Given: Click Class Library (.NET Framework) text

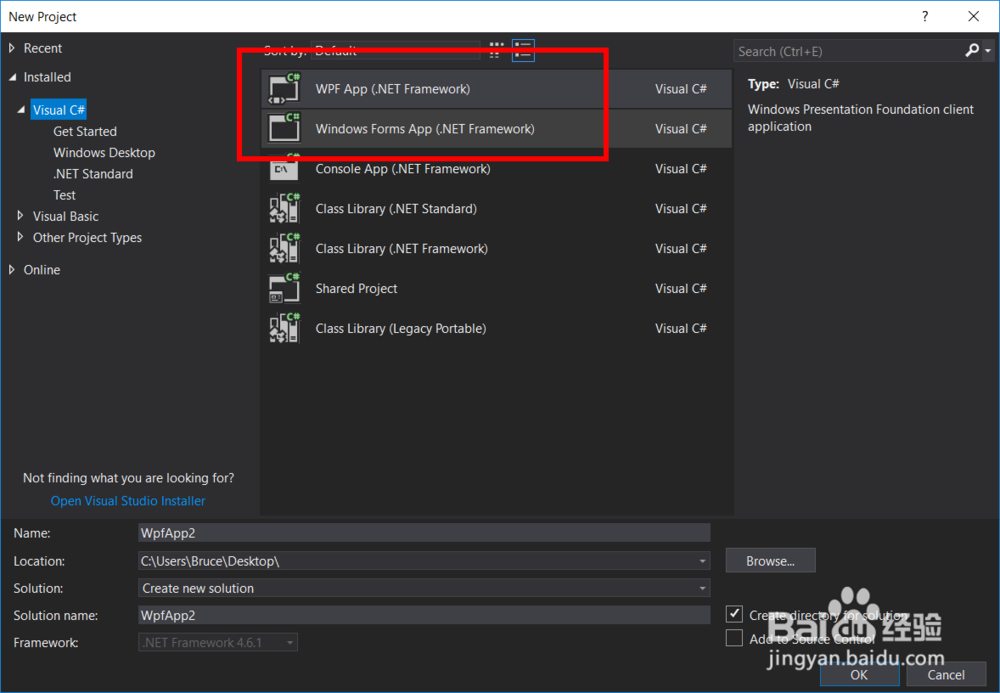Looking at the screenshot, I should tap(402, 249).
